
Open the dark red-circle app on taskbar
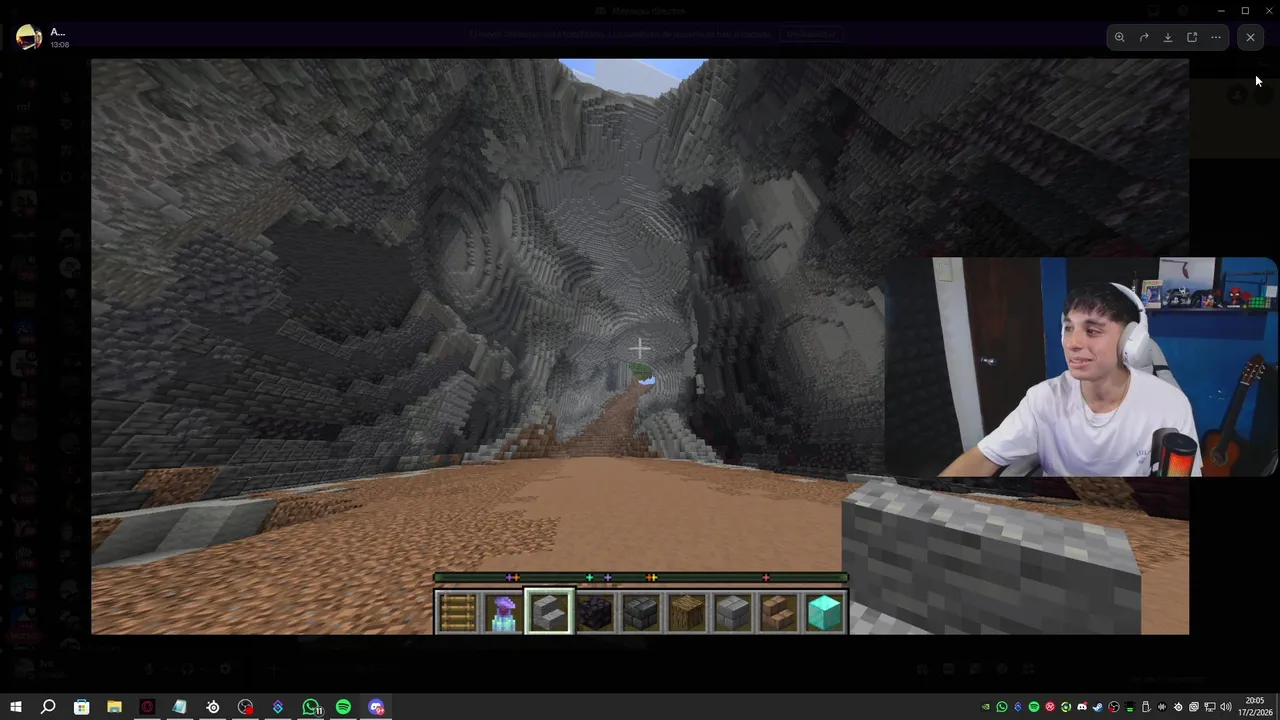point(147,707)
